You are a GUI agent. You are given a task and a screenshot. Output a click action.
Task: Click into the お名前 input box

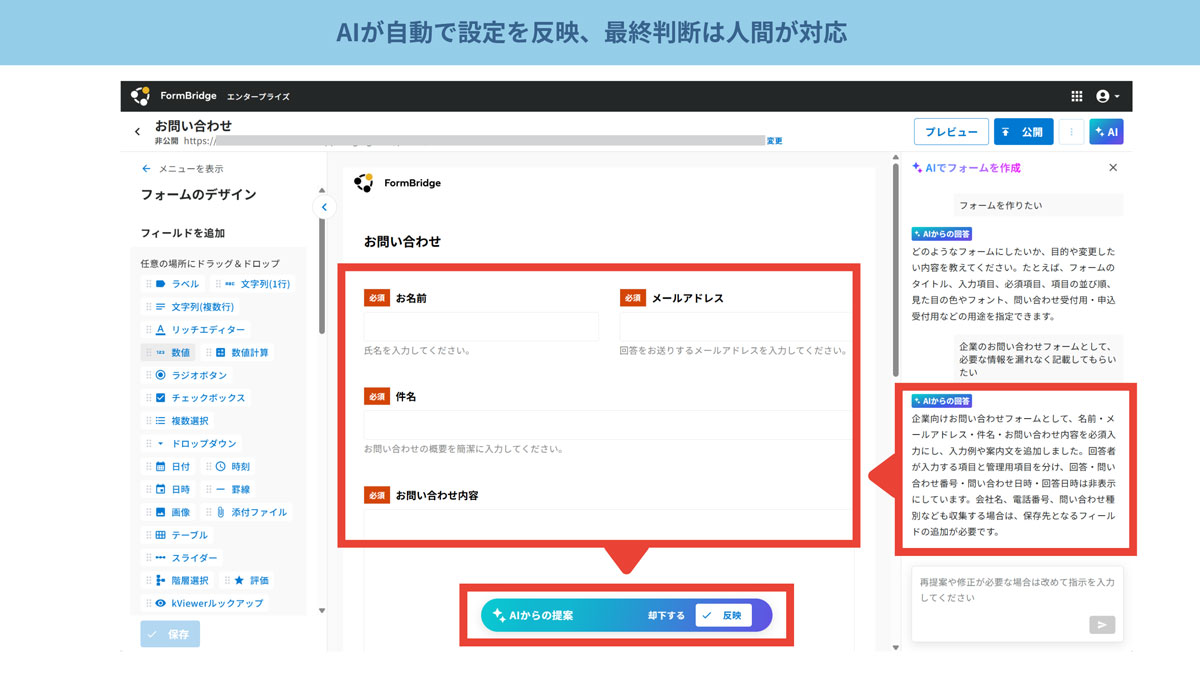click(481, 327)
